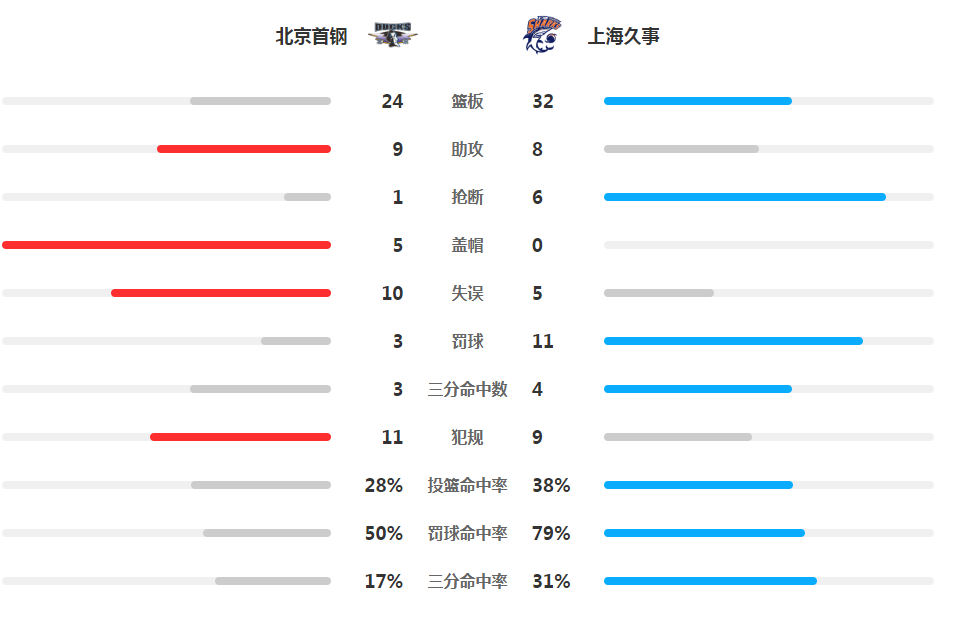Click the blue rebounds bar for Shanghai
The width and height of the screenshot is (969, 618).
point(698,101)
